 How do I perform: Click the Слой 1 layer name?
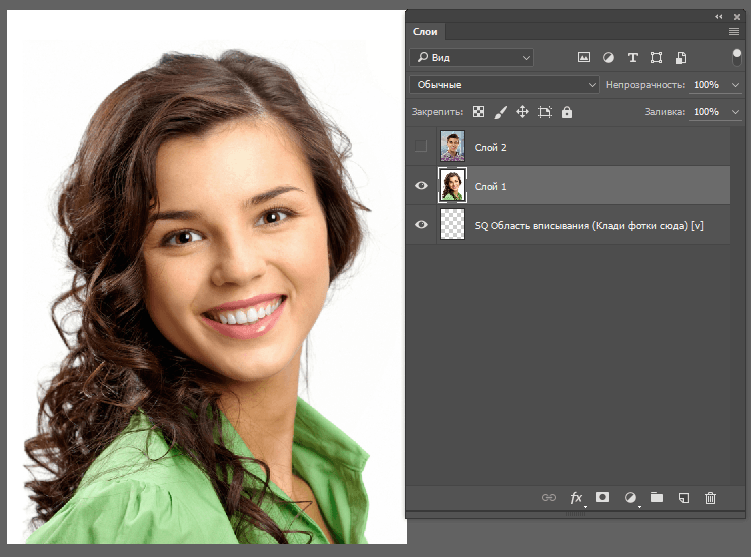[x=490, y=186]
